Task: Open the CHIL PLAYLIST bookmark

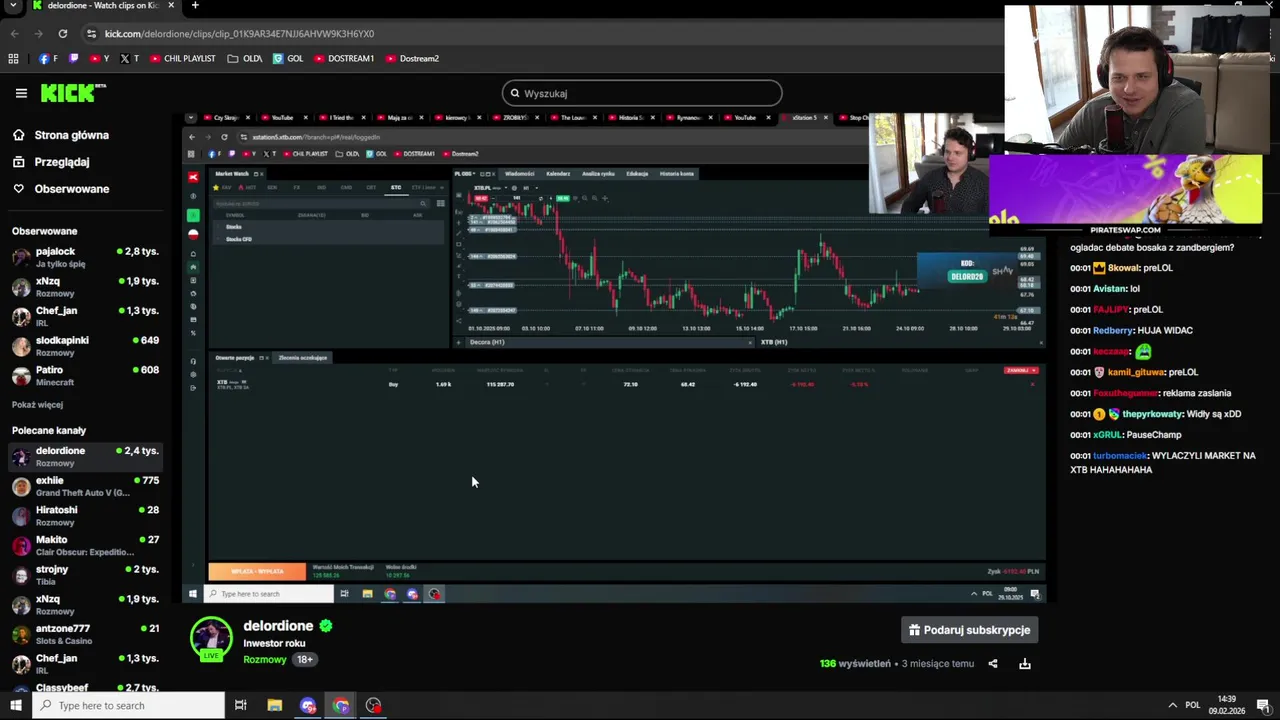Action: [183, 59]
